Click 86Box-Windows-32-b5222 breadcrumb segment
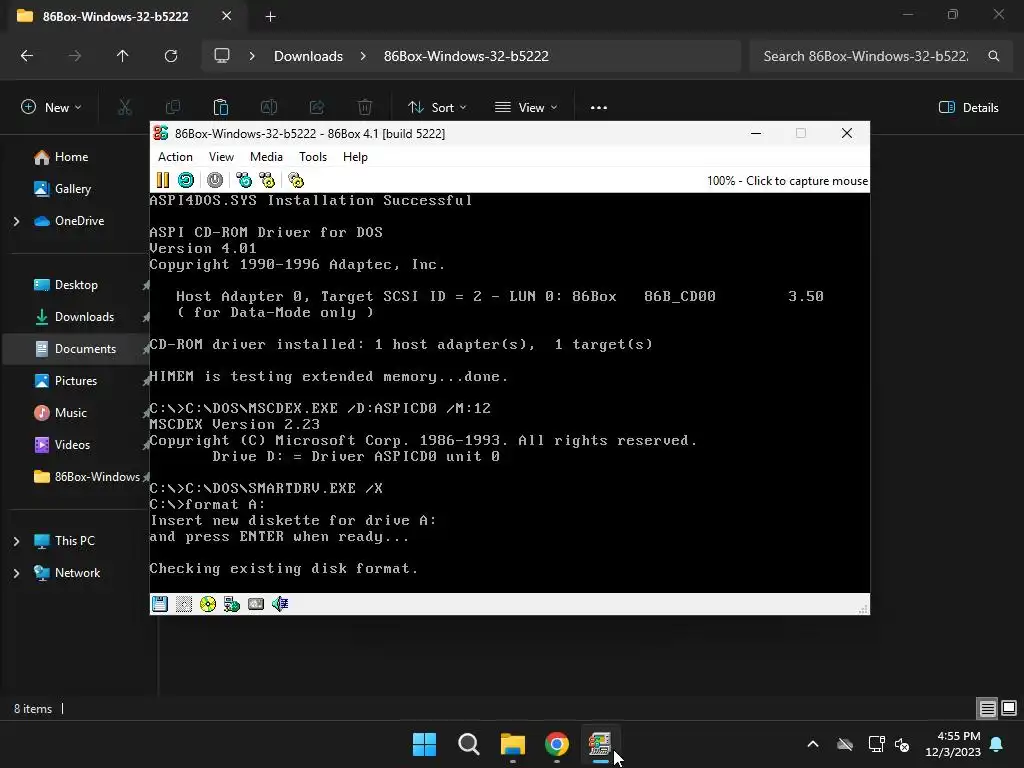This screenshot has height=768, width=1024. tap(466, 56)
